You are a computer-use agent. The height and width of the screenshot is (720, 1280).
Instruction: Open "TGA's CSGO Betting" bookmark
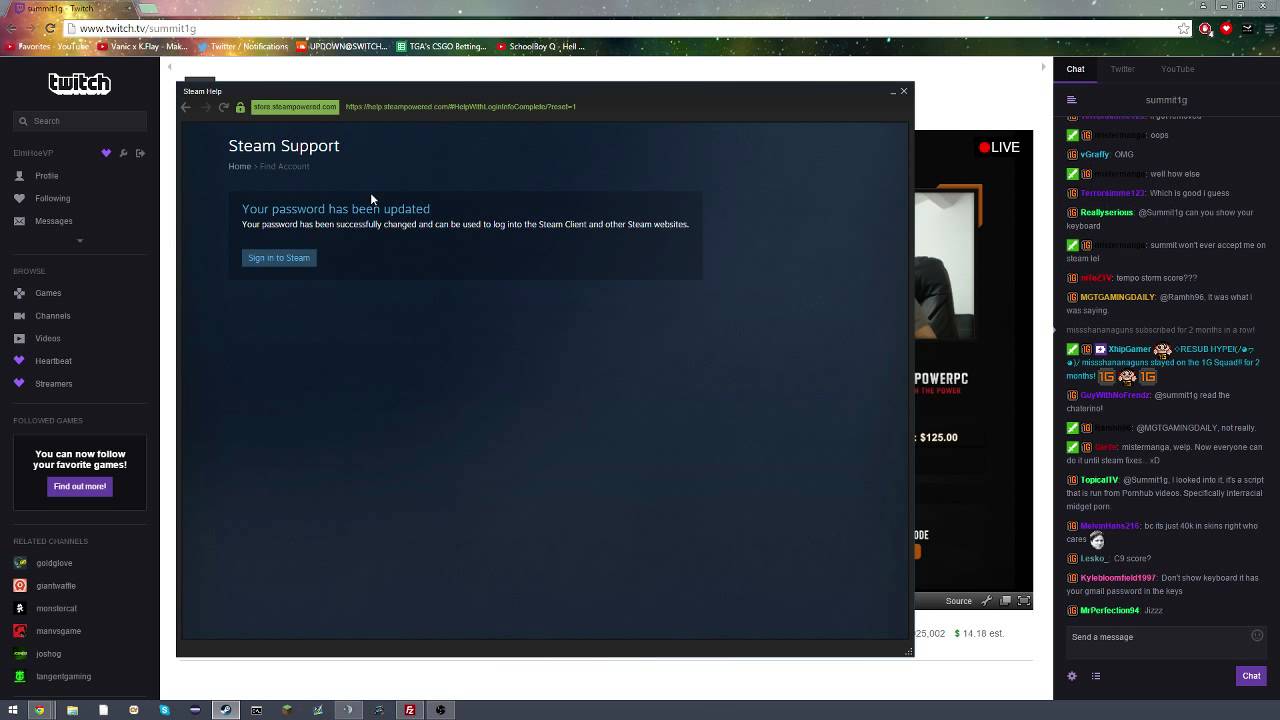(x=441, y=47)
